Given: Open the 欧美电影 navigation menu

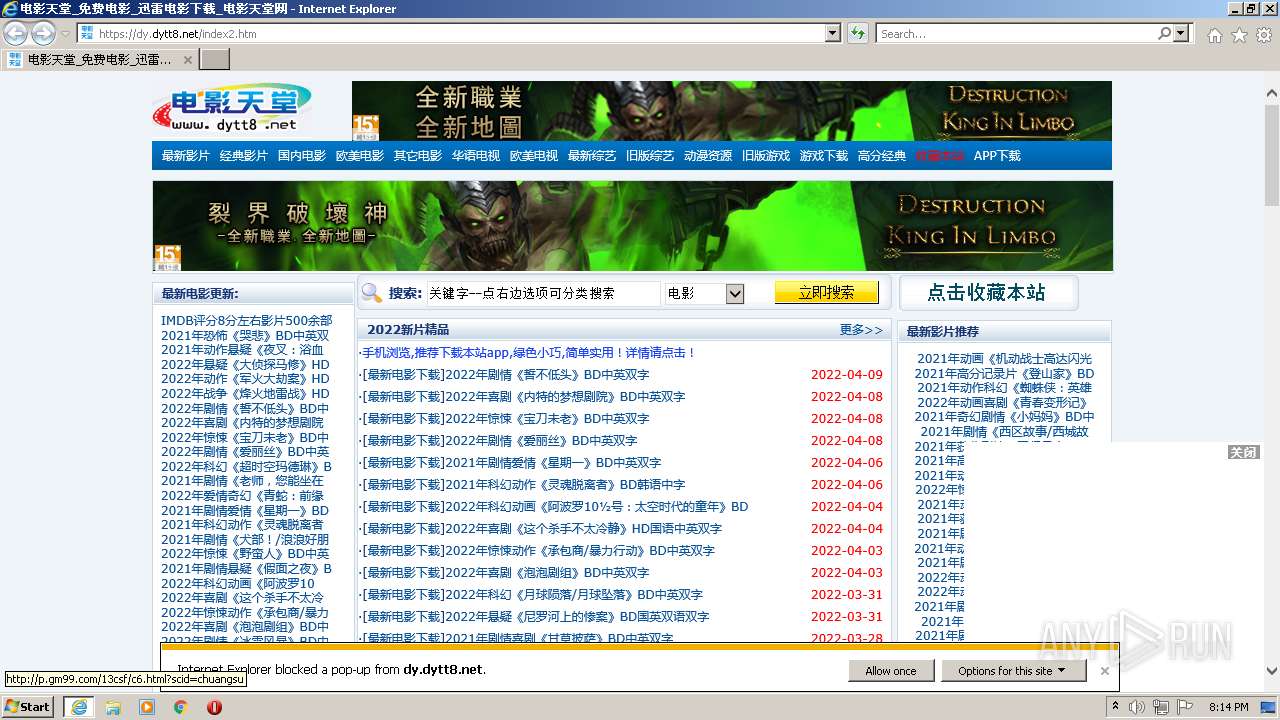Looking at the screenshot, I should [x=360, y=156].
